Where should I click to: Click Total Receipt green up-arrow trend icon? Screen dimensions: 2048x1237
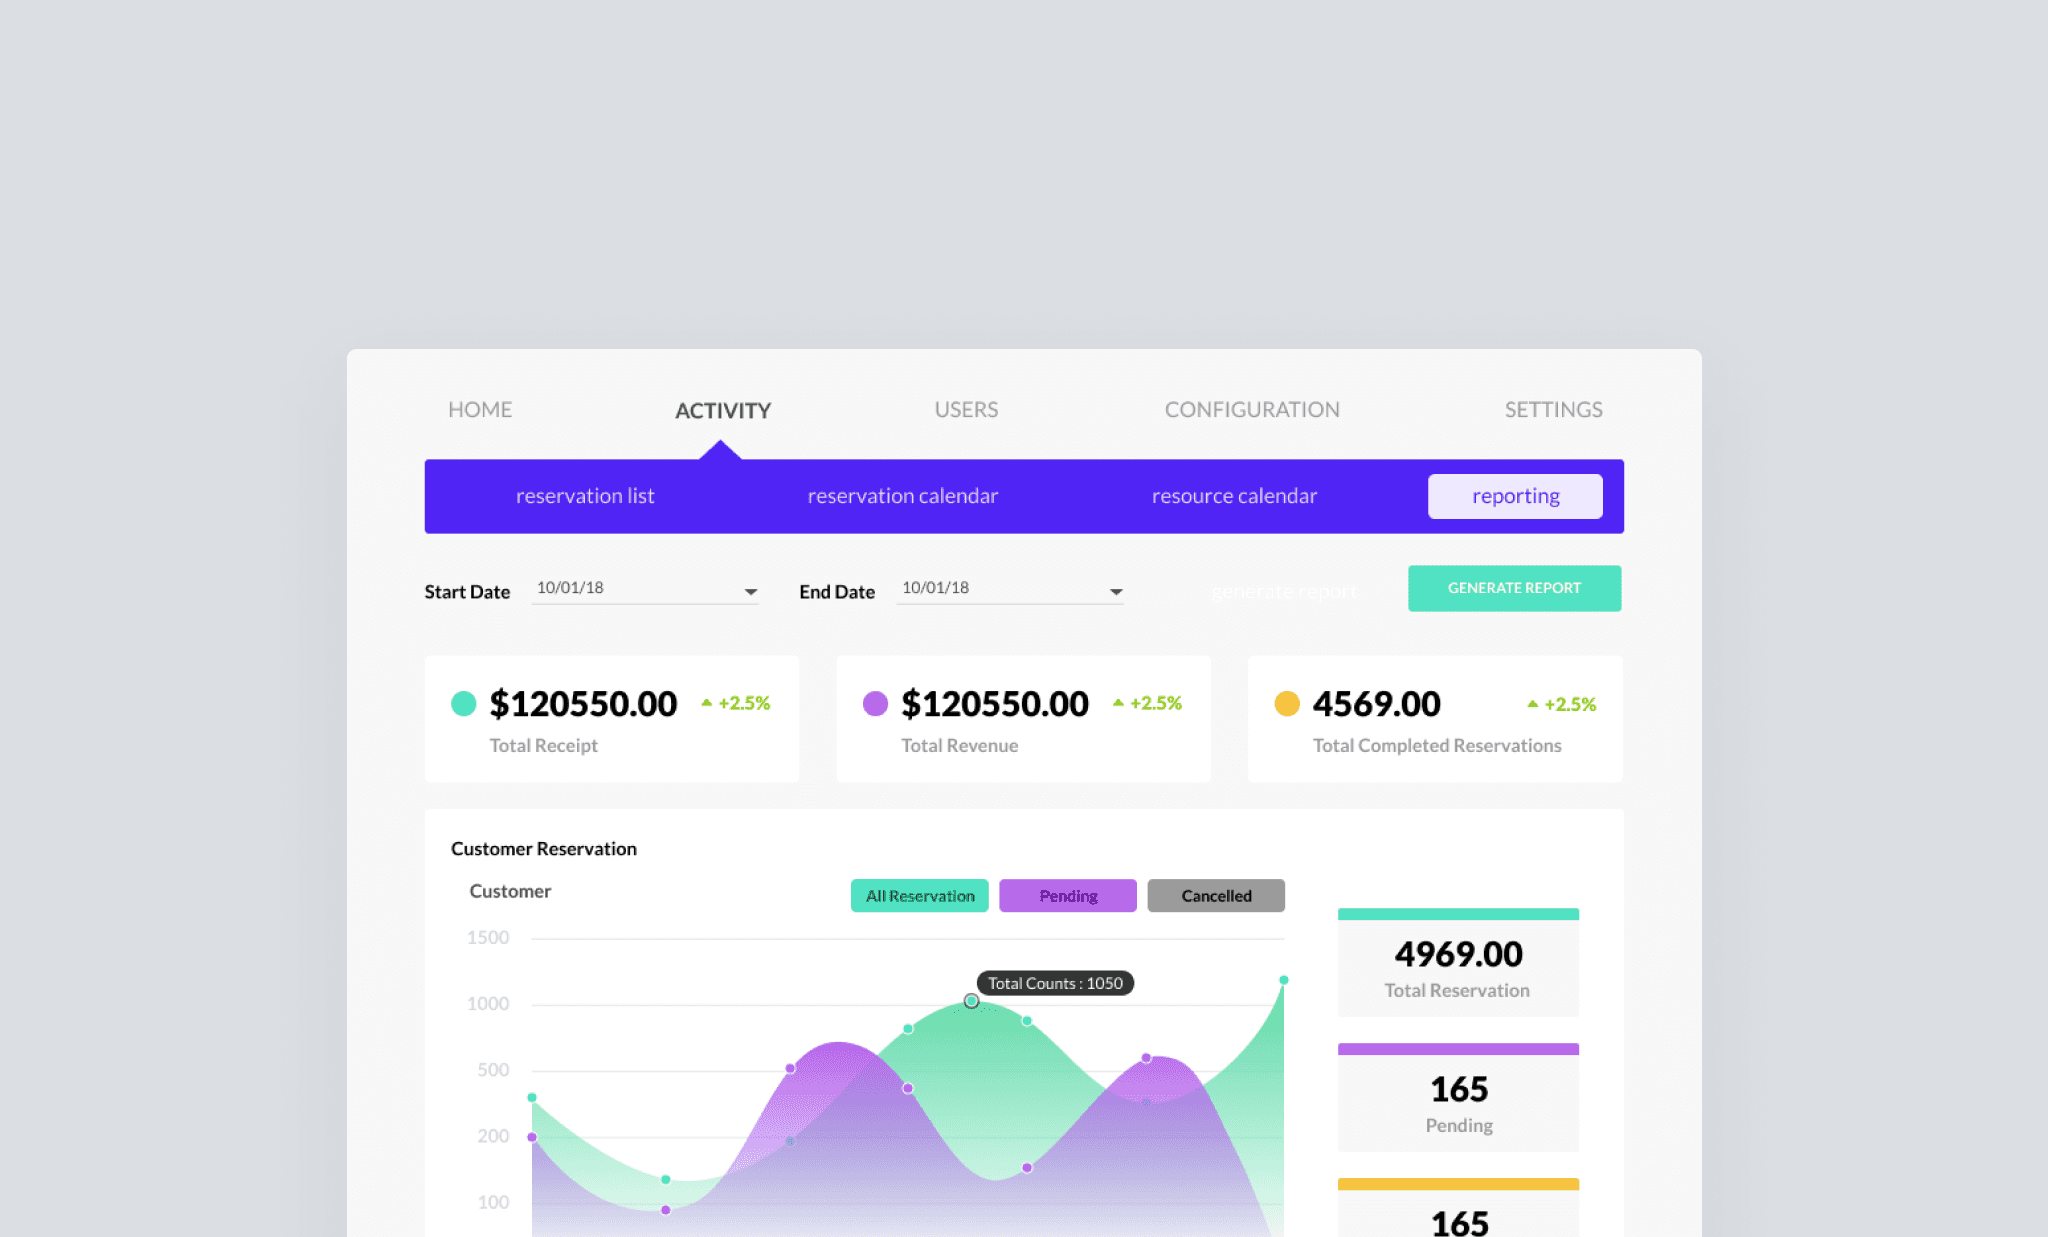coord(707,703)
